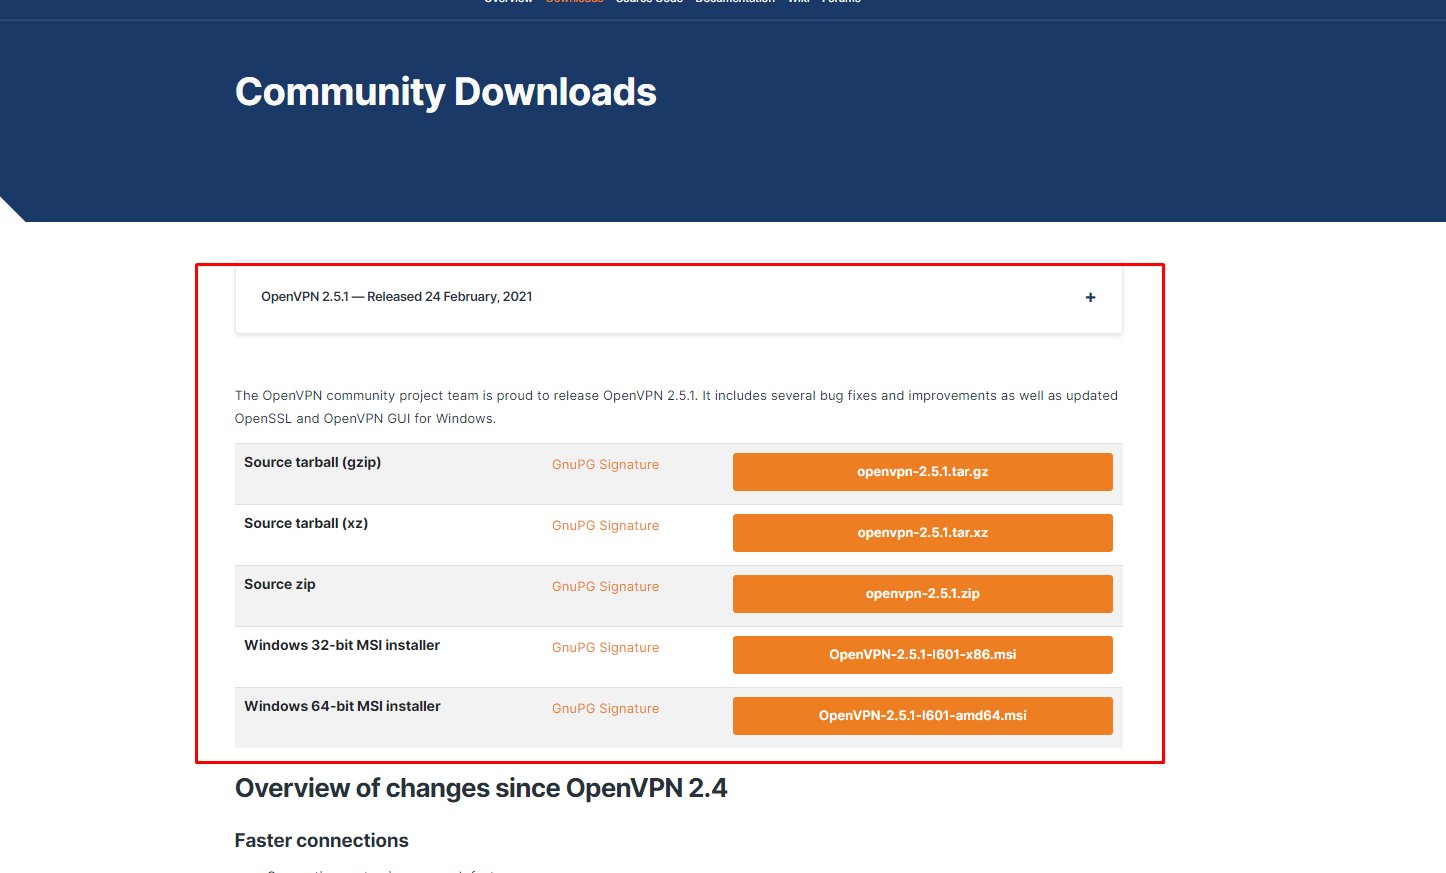
Task: Open GnuPG Signature for Source tarball (xz)
Action: click(605, 526)
